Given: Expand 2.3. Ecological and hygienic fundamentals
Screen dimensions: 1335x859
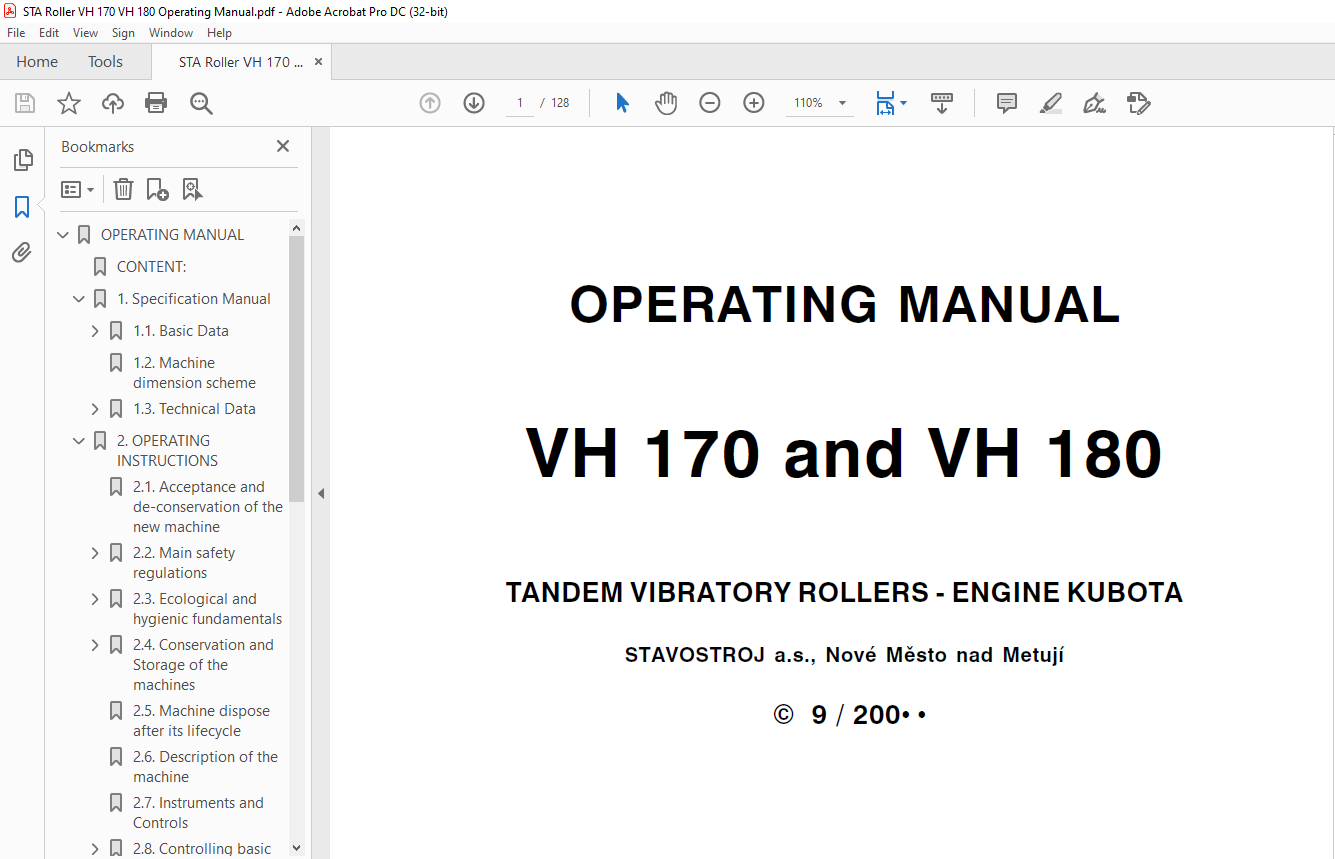Looking at the screenshot, I should pyautogui.click(x=96, y=599).
